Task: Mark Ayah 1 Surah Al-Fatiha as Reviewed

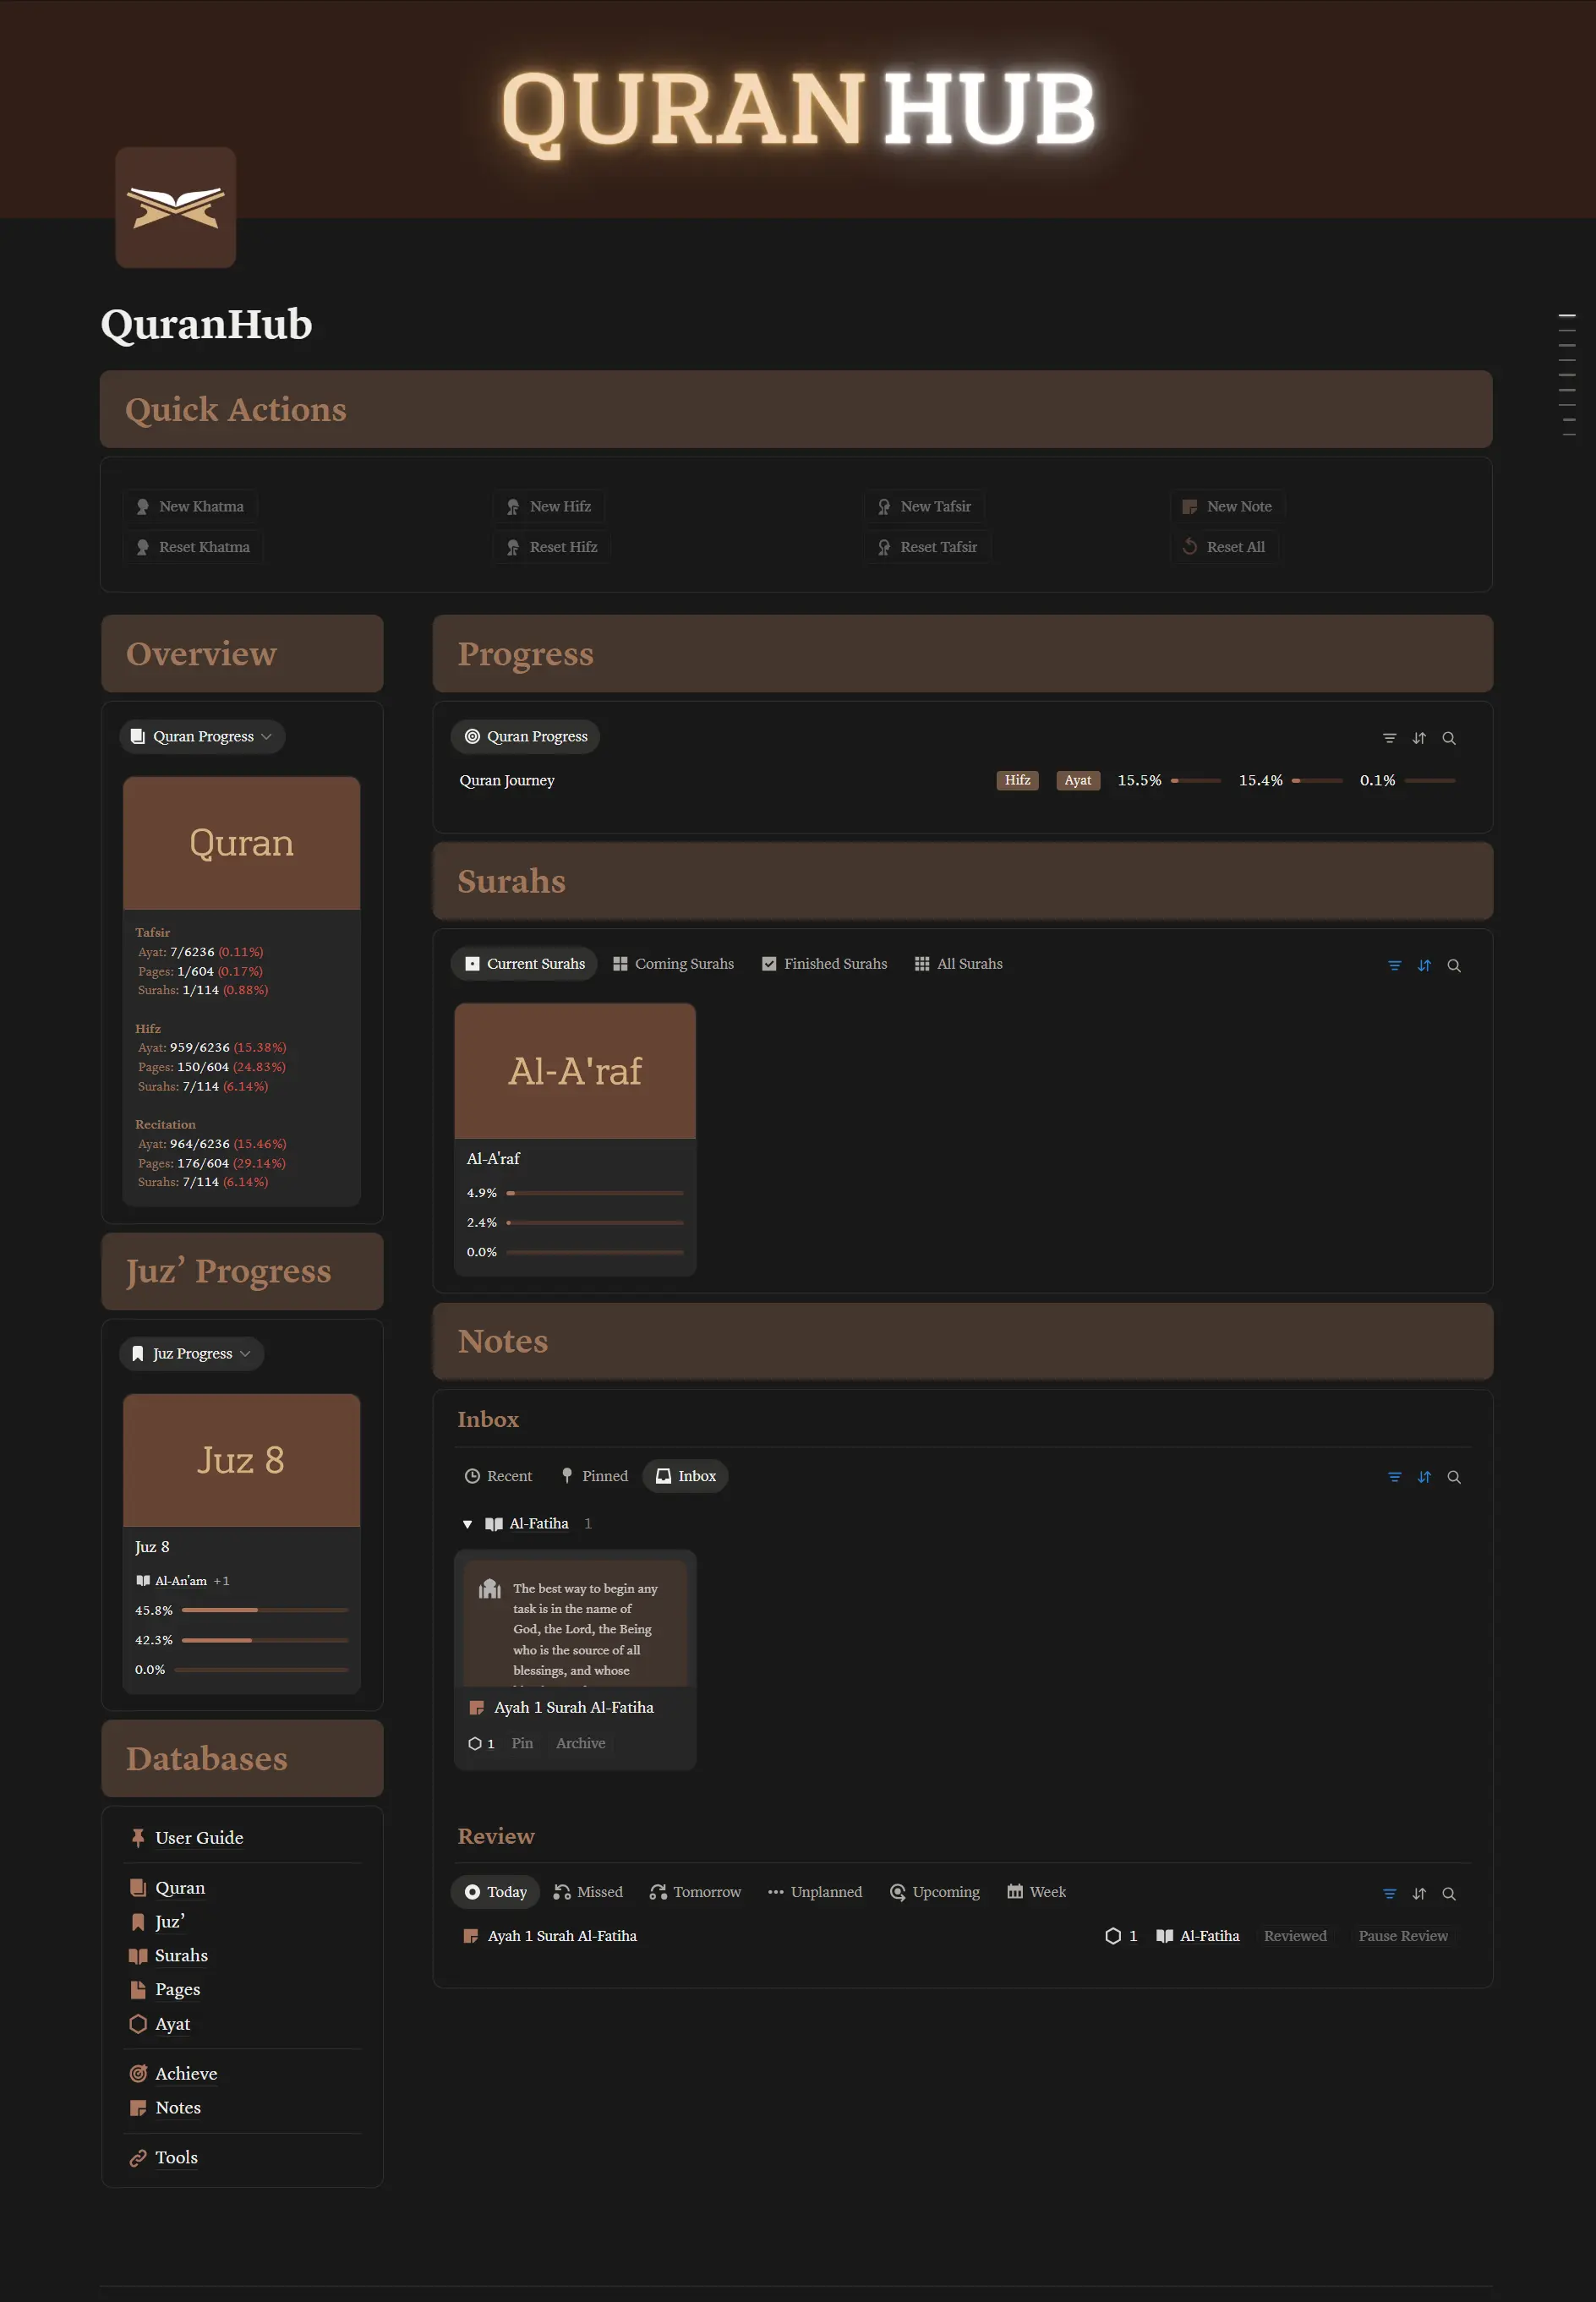Action: coord(1295,1936)
